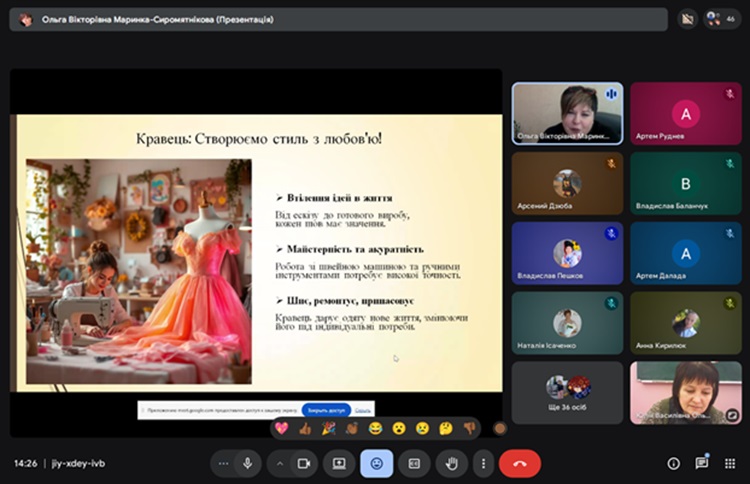Open the reaction skin tone color selector
The width and height of the screenshot is (750, 484).
click(499, 428)
